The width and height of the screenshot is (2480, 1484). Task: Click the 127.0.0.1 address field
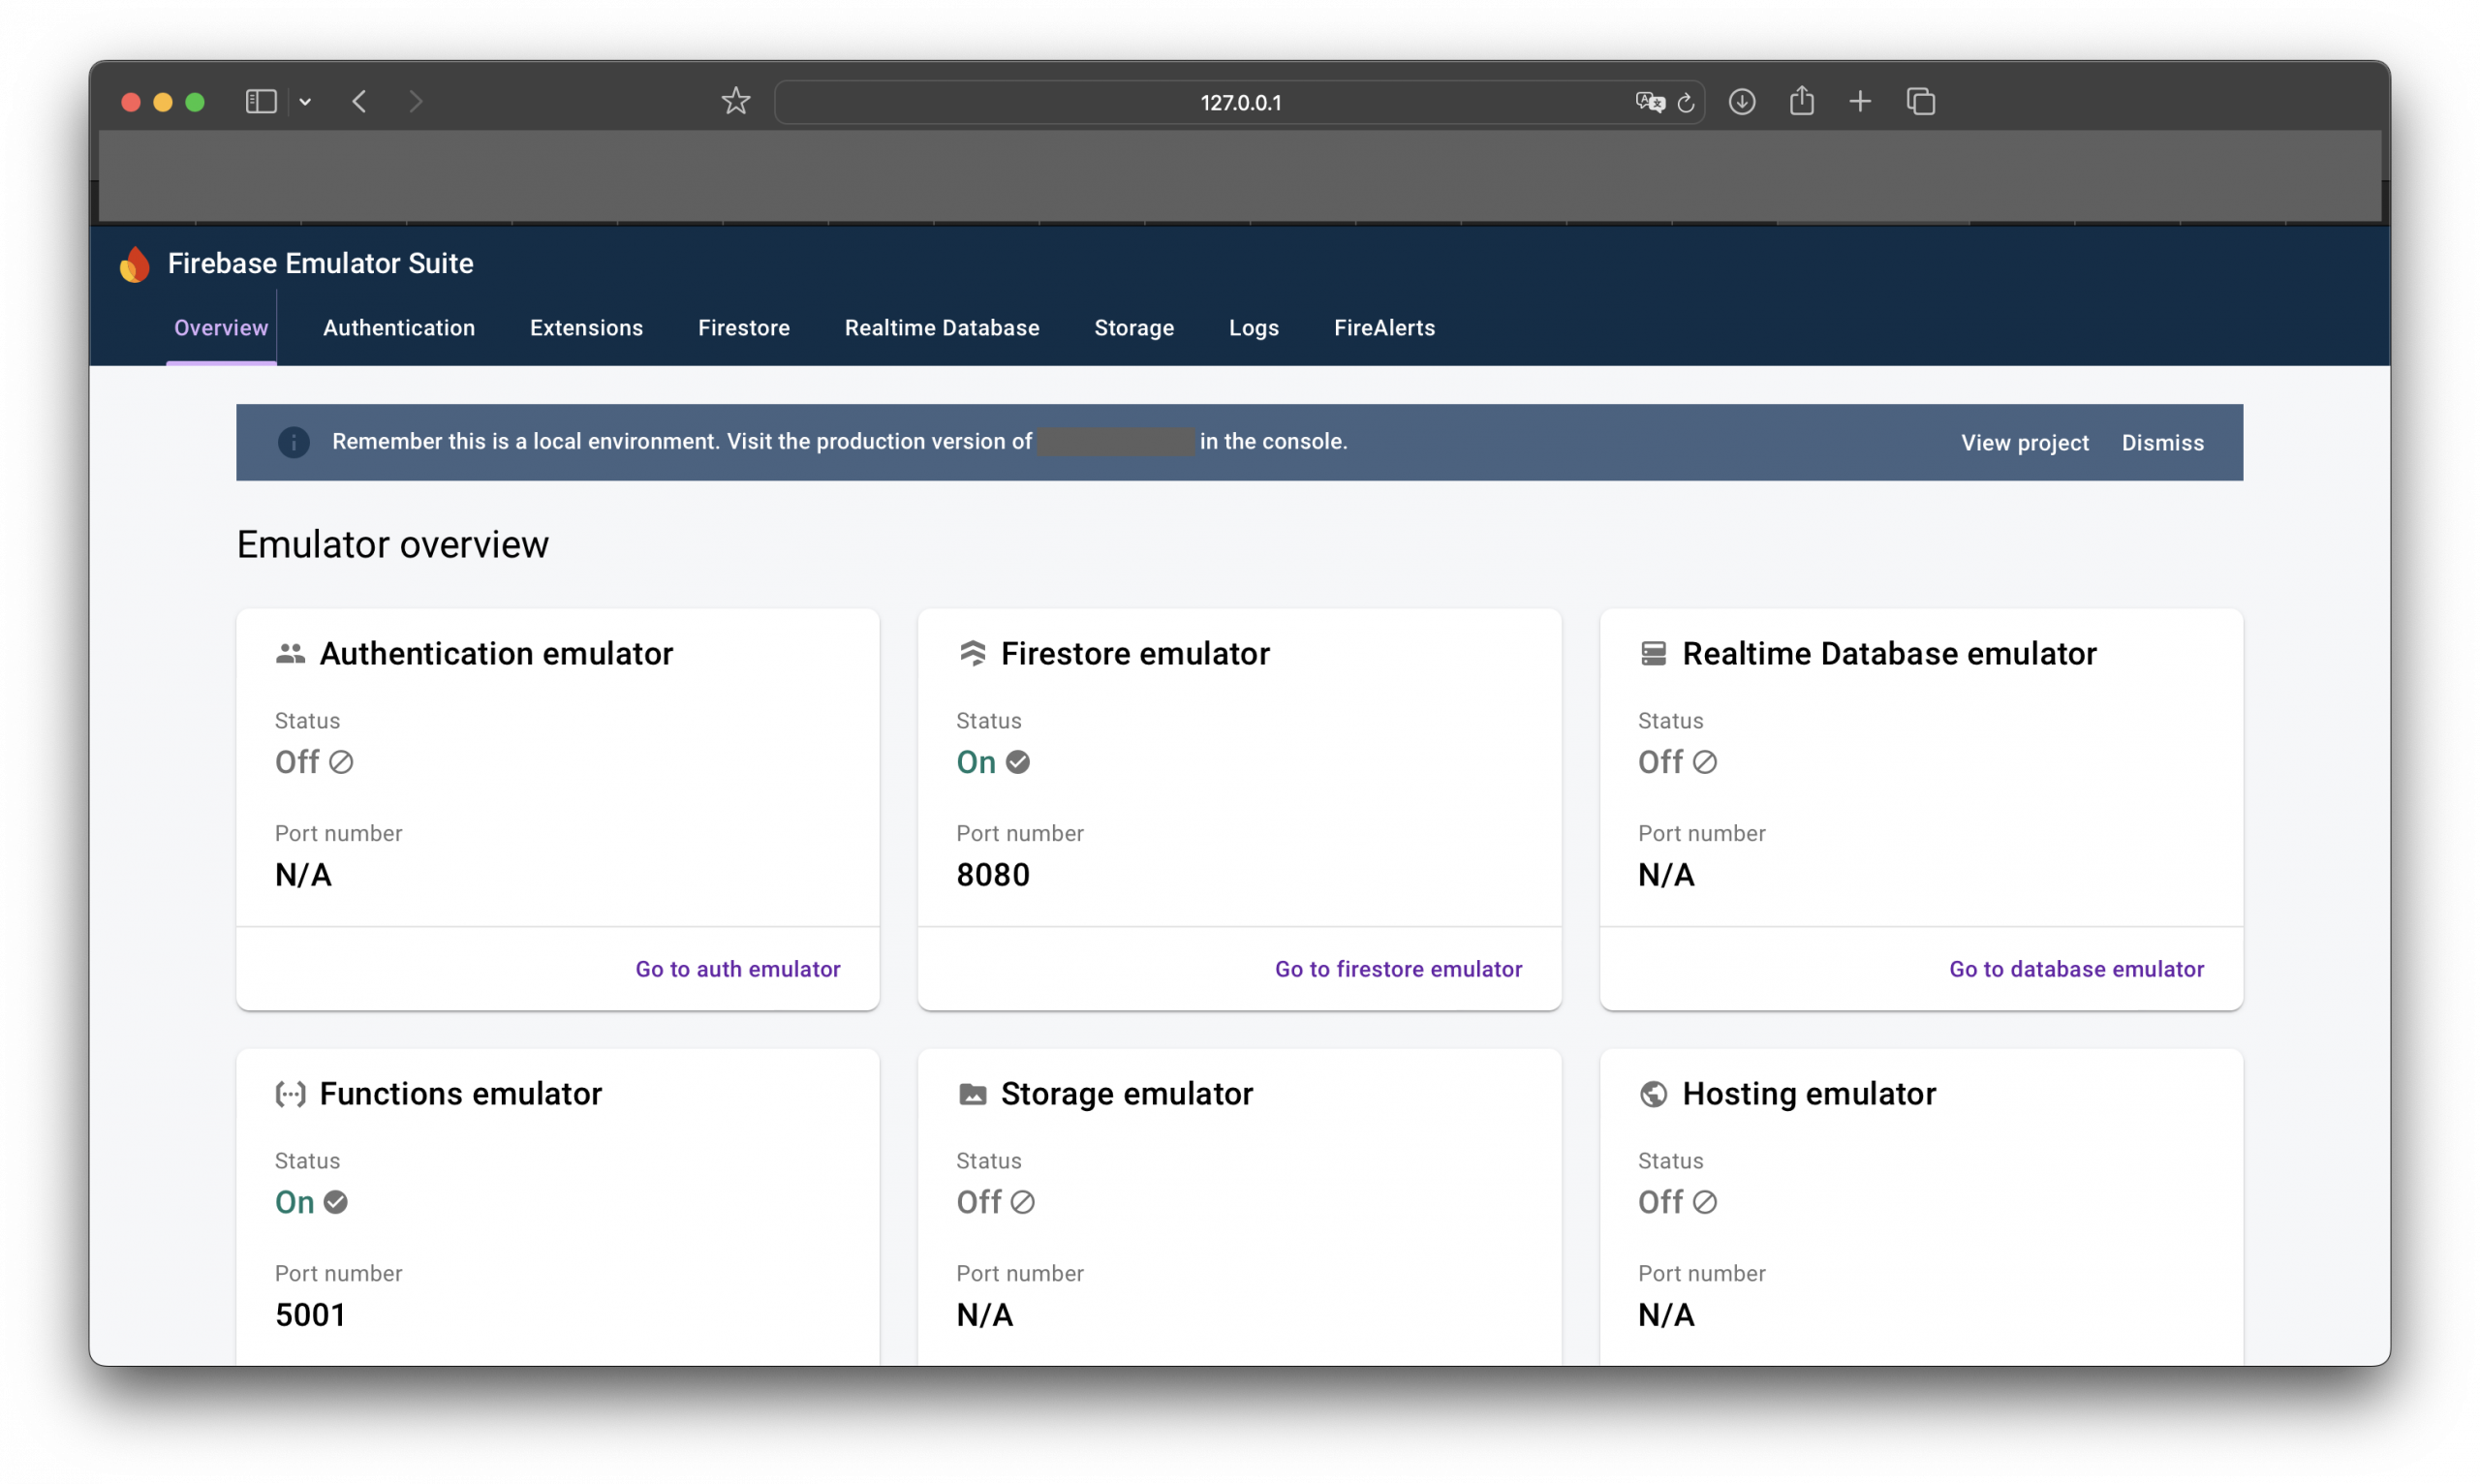coord(1240,102)
